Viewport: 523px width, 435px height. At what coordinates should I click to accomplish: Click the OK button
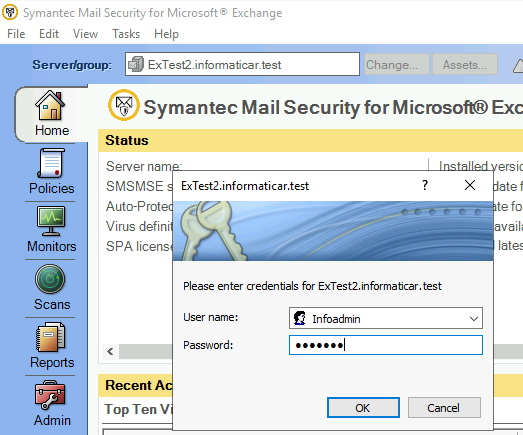[363, 408]
